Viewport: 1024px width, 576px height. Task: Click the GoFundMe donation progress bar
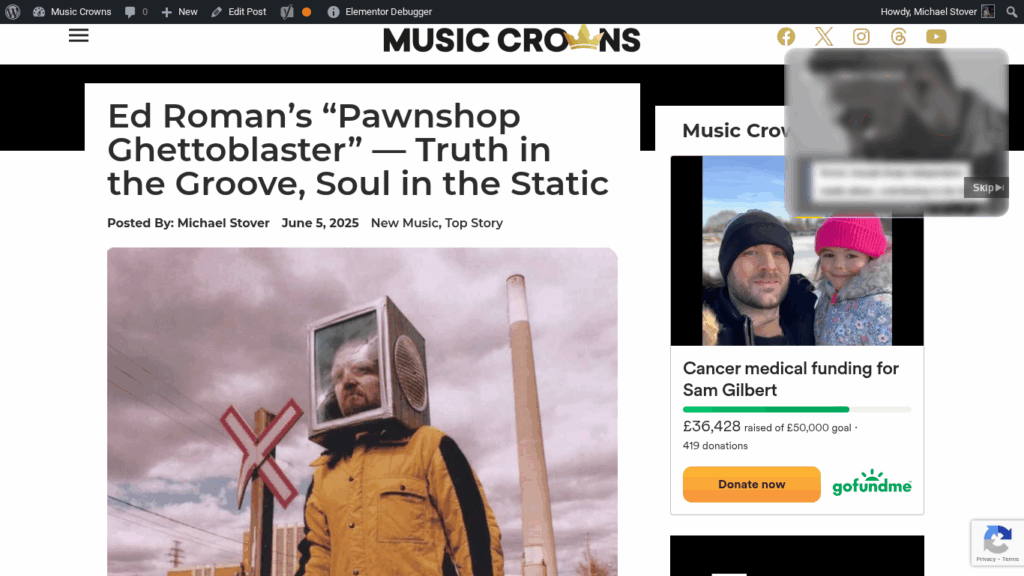pyautogui.click(x=797, y=409)
